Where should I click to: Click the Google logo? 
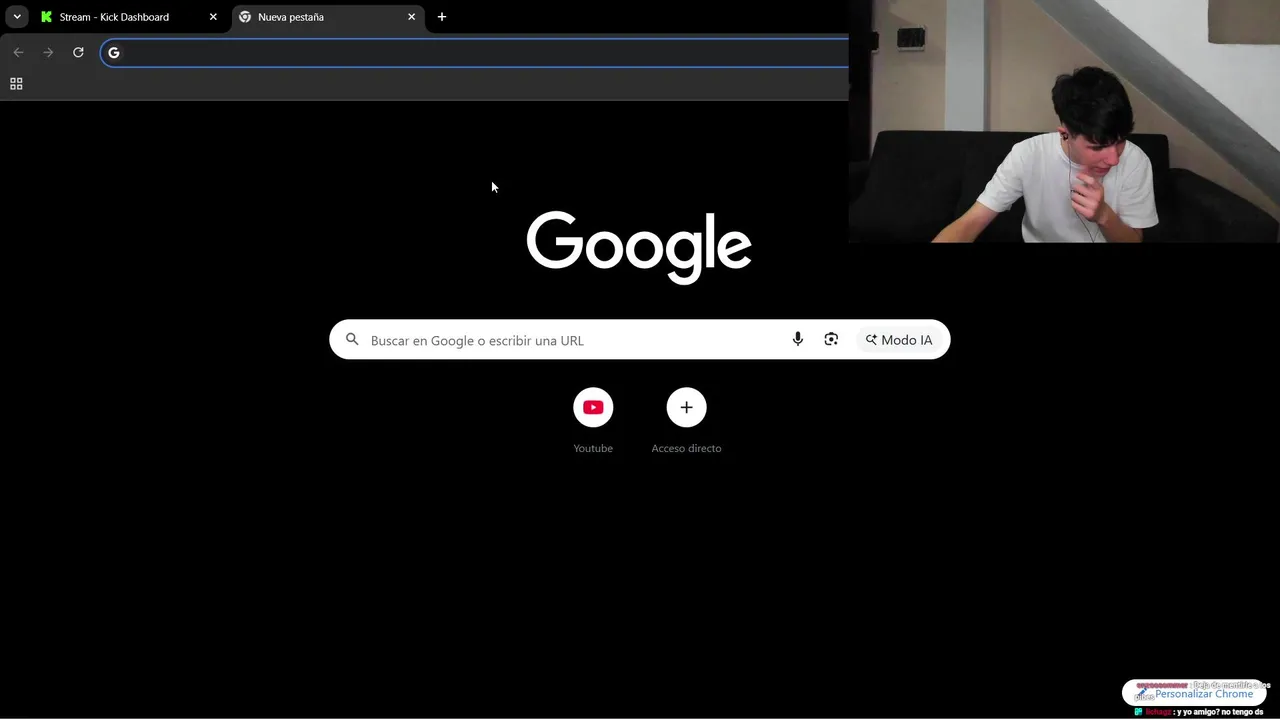pos(639,247)
